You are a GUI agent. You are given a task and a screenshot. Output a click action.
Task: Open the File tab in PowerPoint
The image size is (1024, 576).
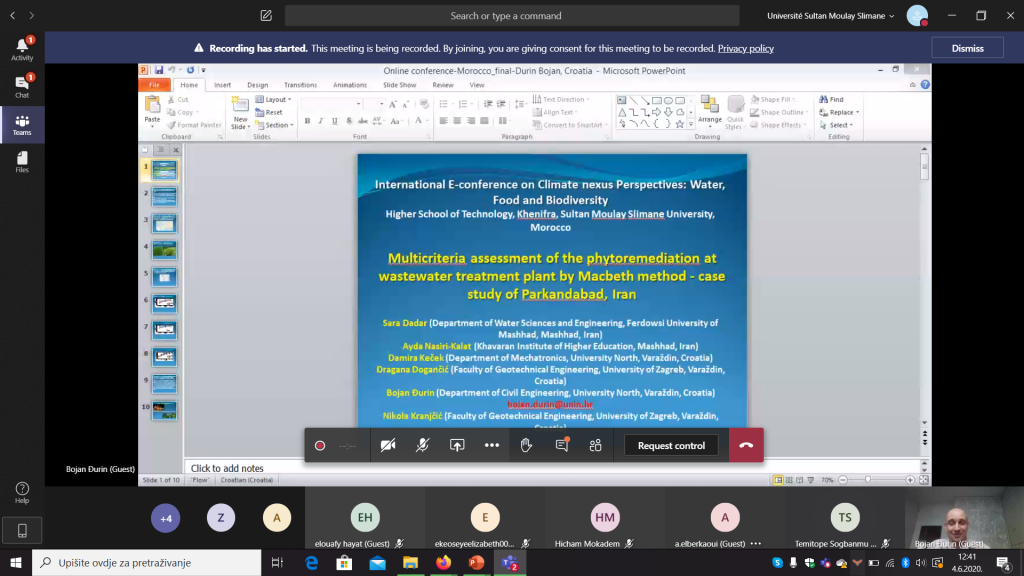point(154,85)
